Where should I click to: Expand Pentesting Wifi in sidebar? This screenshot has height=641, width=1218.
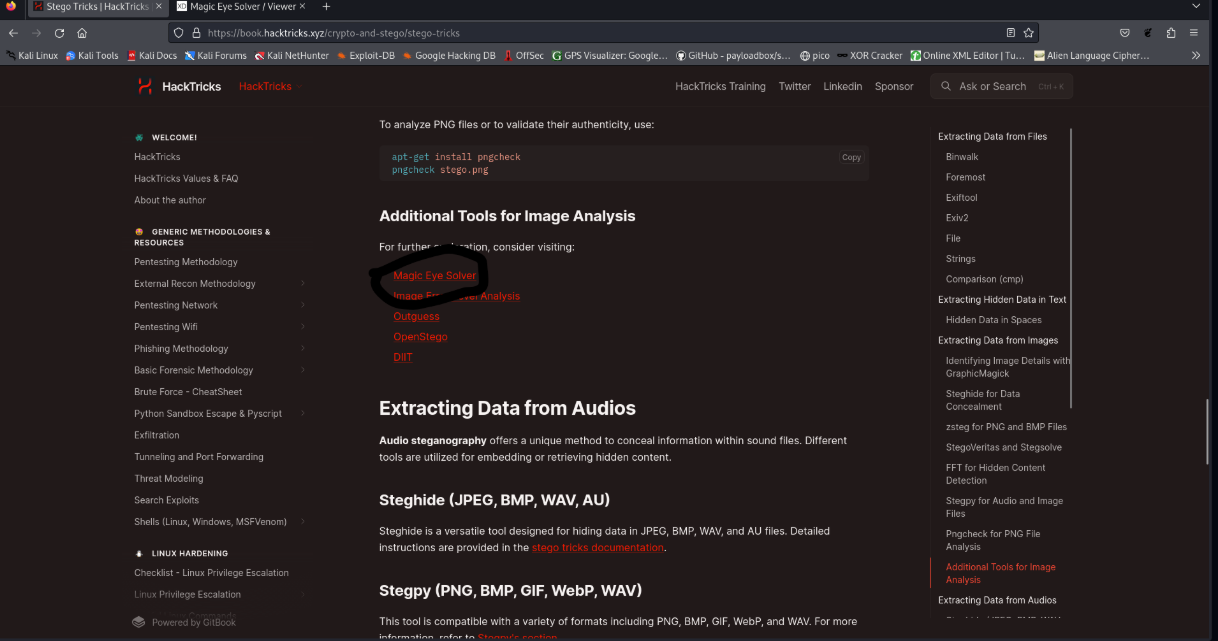303,327
